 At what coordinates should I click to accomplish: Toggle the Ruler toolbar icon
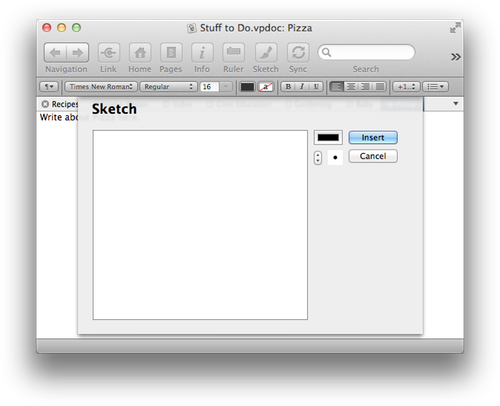(x=233, y=53)
